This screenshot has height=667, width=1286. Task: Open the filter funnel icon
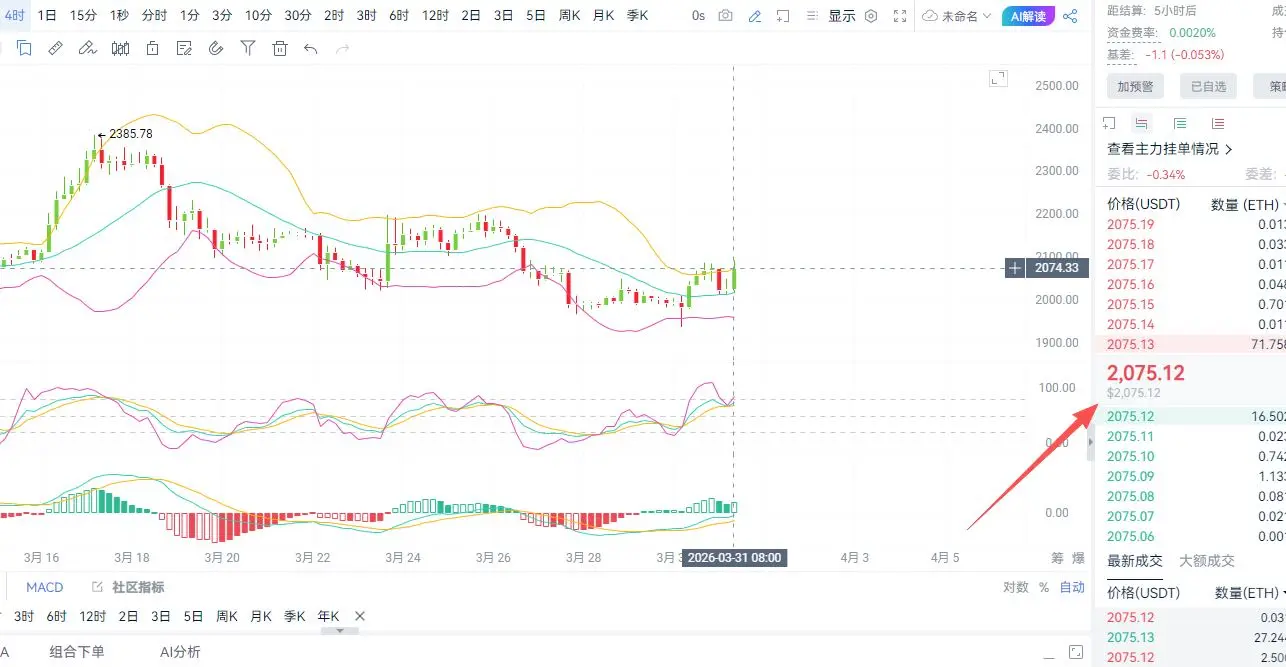[248, 48]
